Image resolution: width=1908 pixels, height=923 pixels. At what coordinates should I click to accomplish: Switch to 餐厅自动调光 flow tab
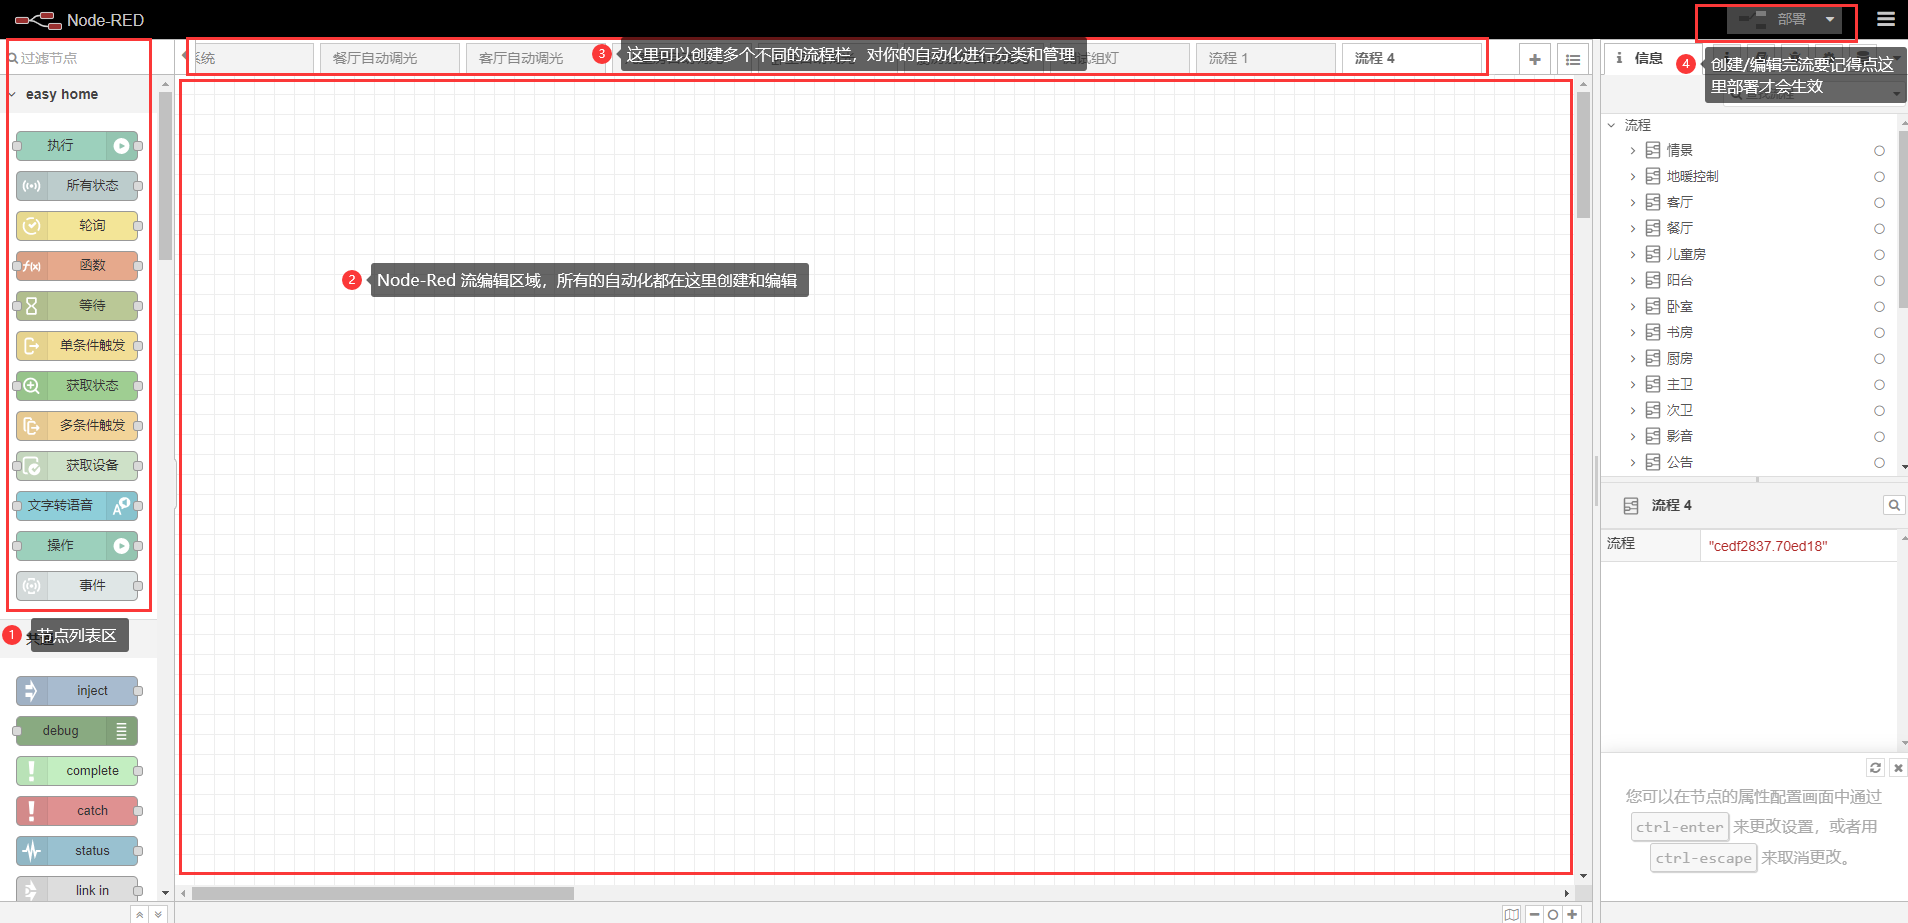pos(387,59)
